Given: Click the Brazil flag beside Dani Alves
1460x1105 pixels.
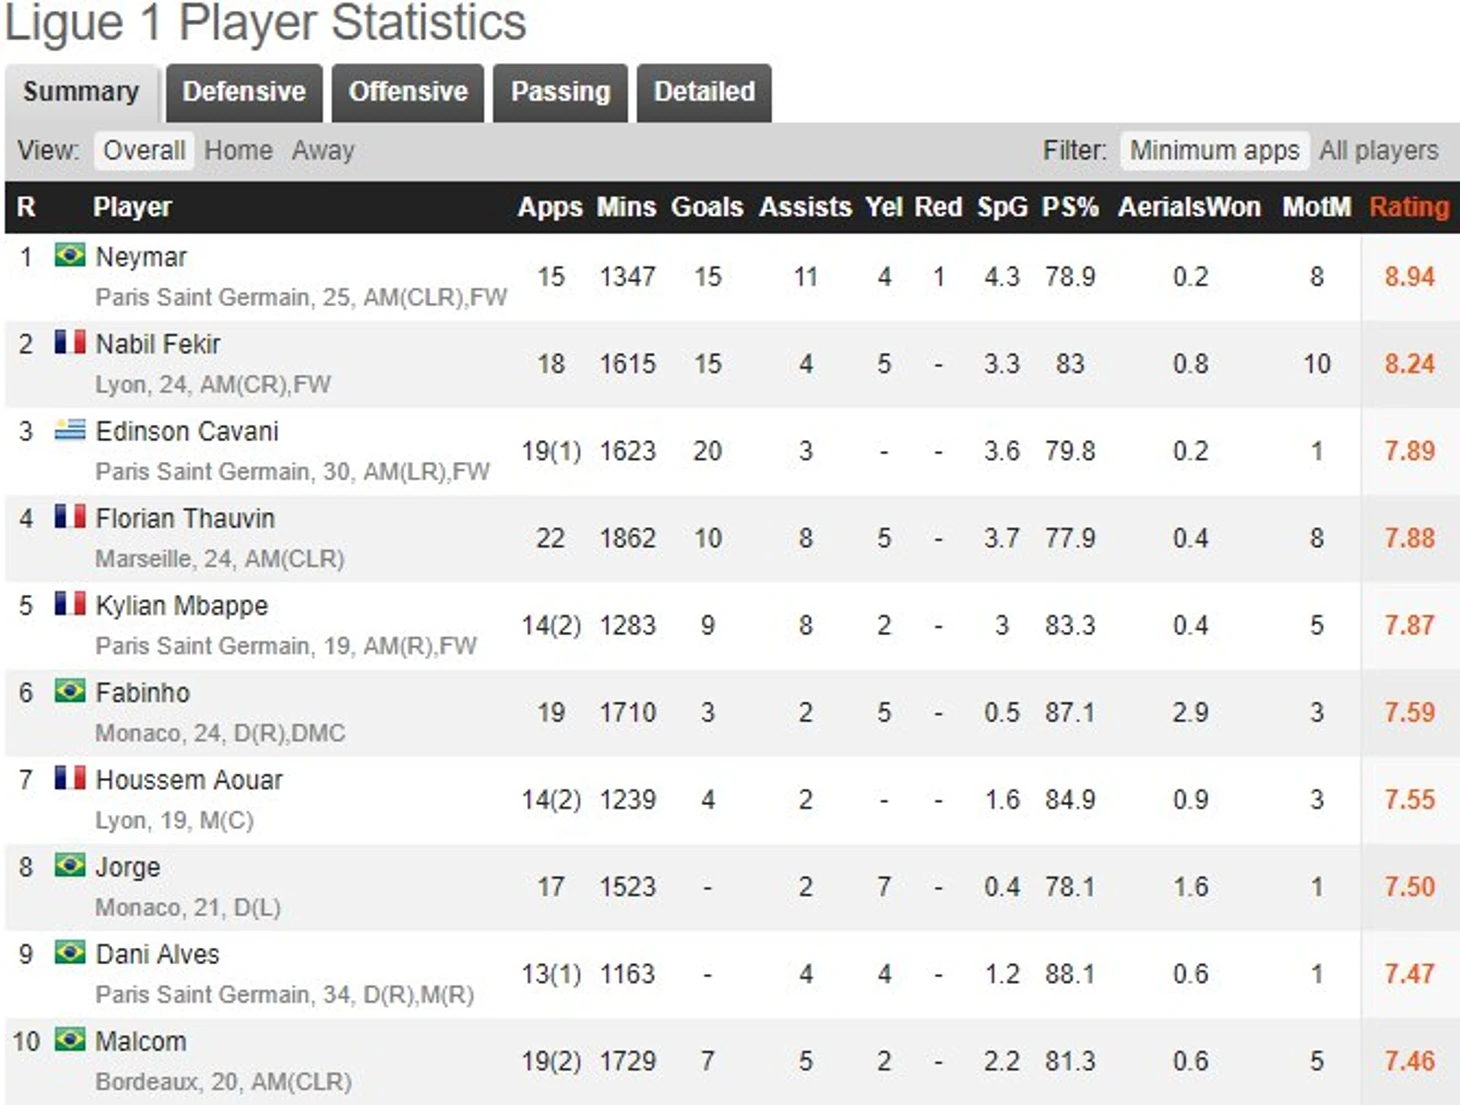Looking at the screenshot, I should (x=70, y=953).
